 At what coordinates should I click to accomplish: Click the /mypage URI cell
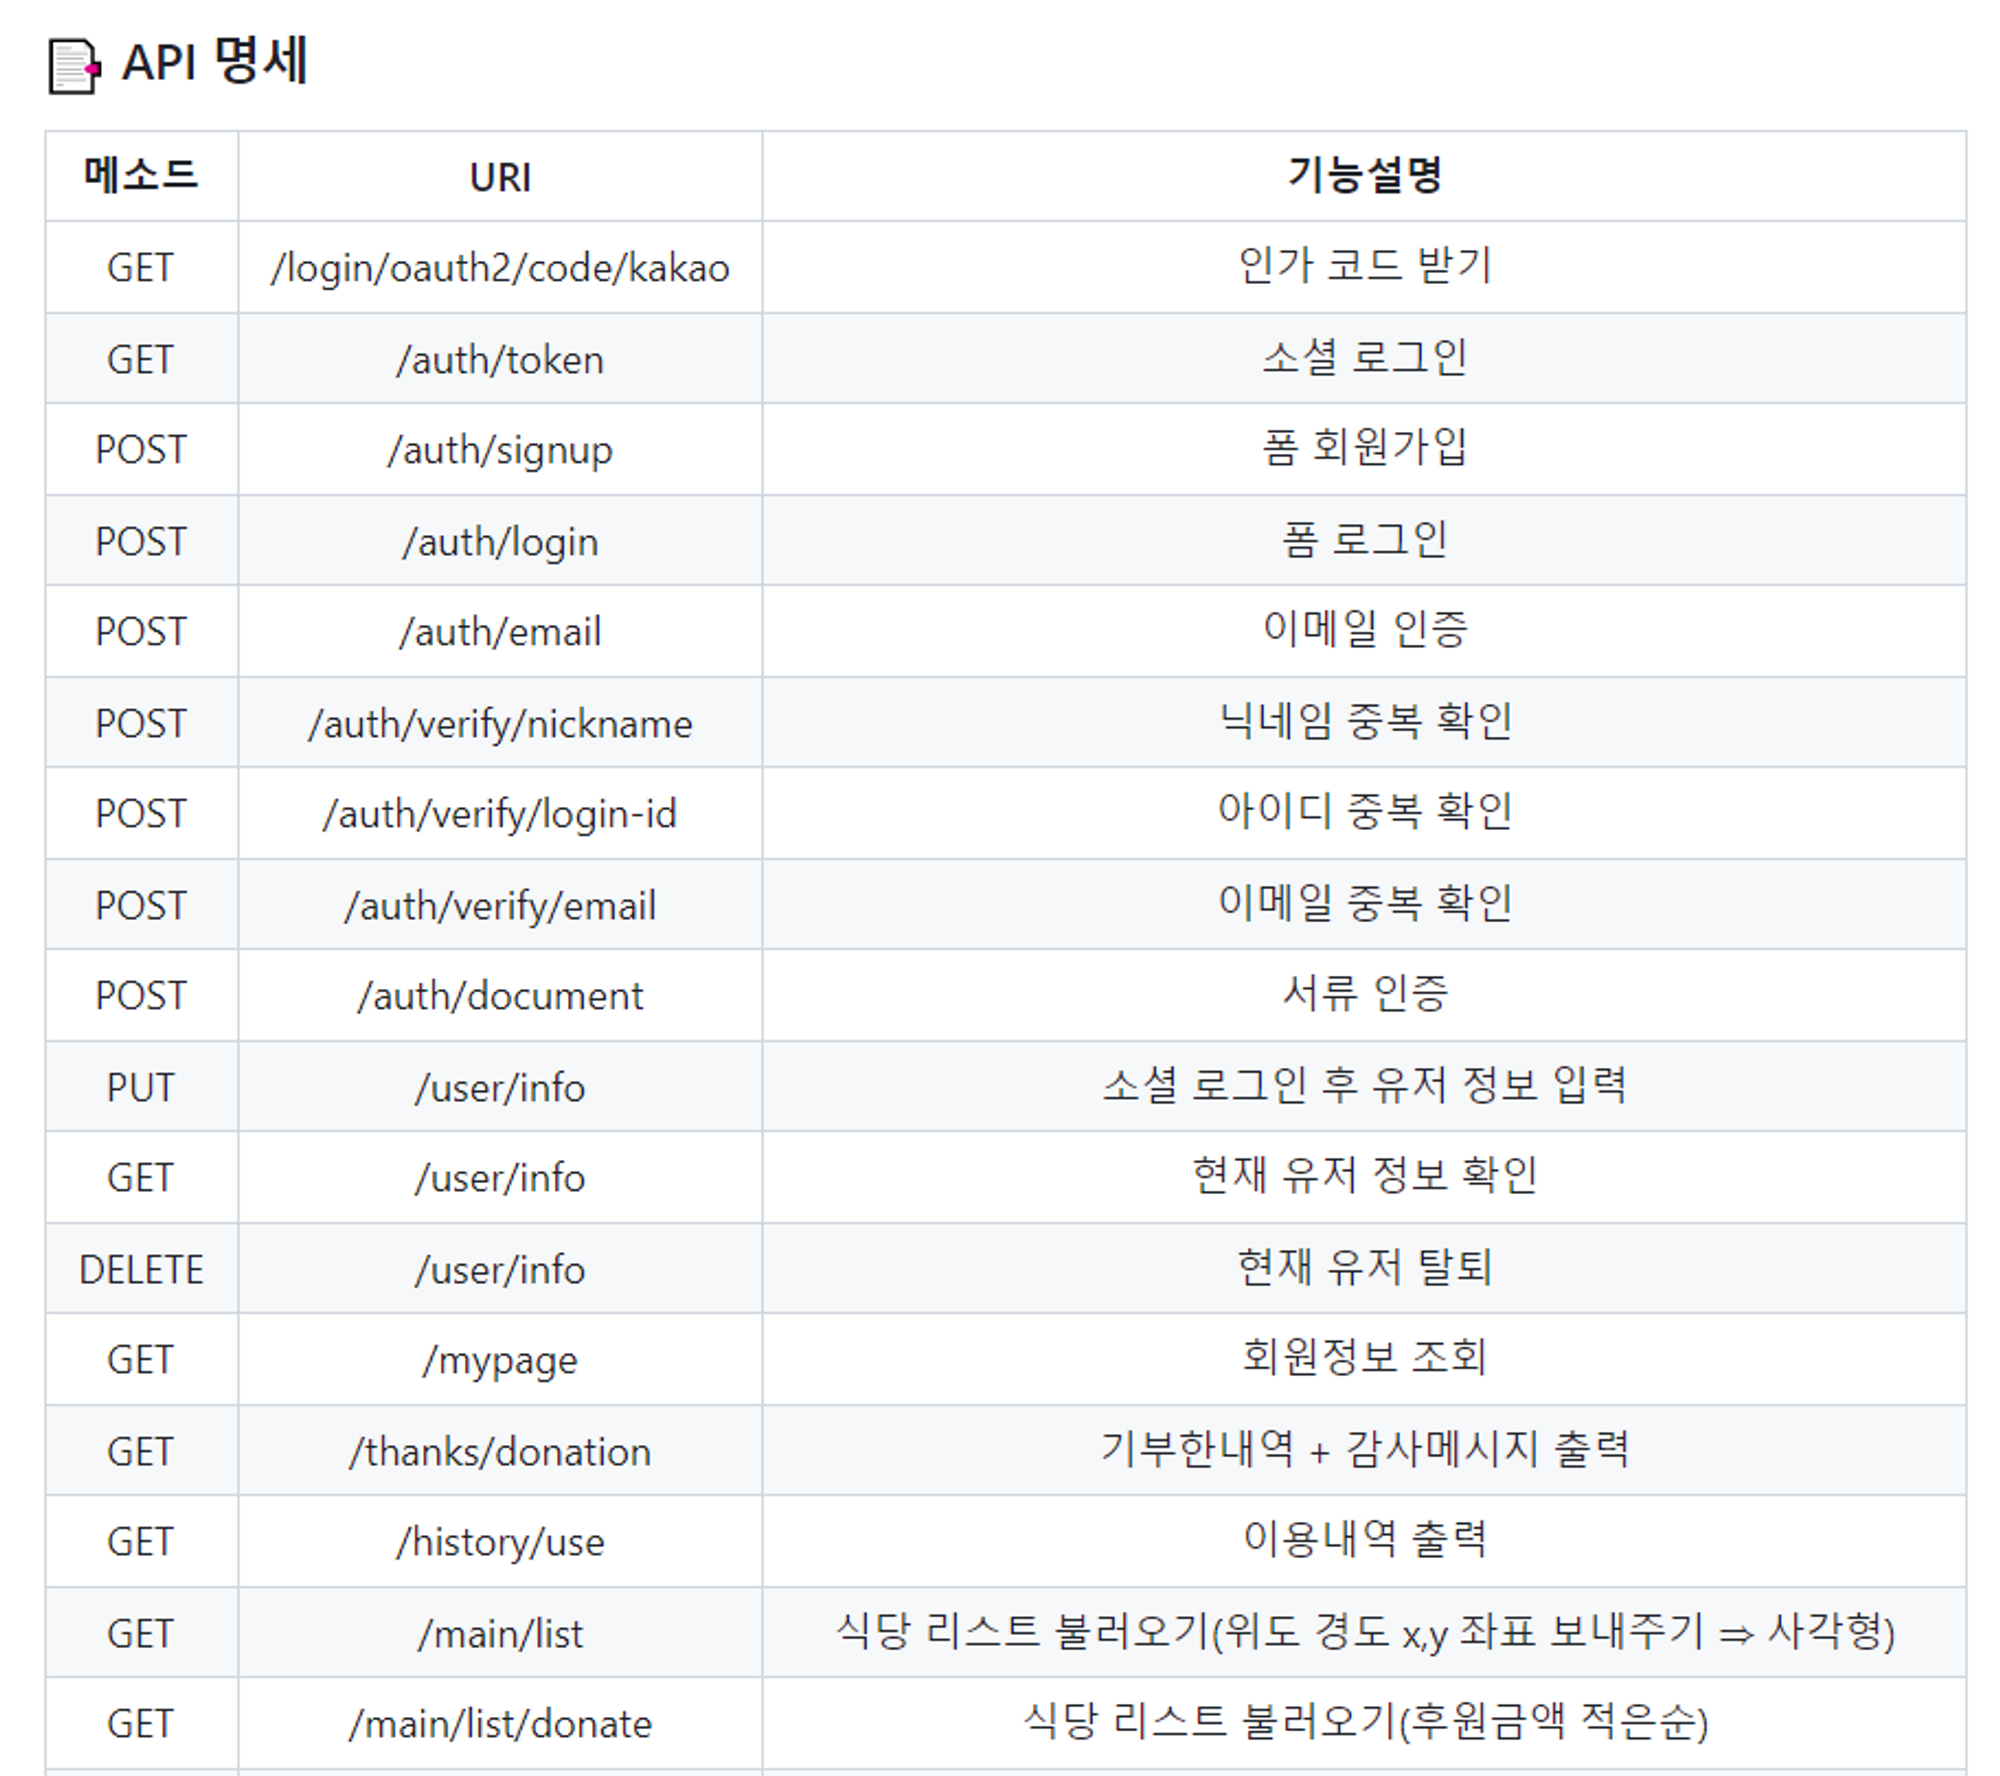tap(500, 1359)
